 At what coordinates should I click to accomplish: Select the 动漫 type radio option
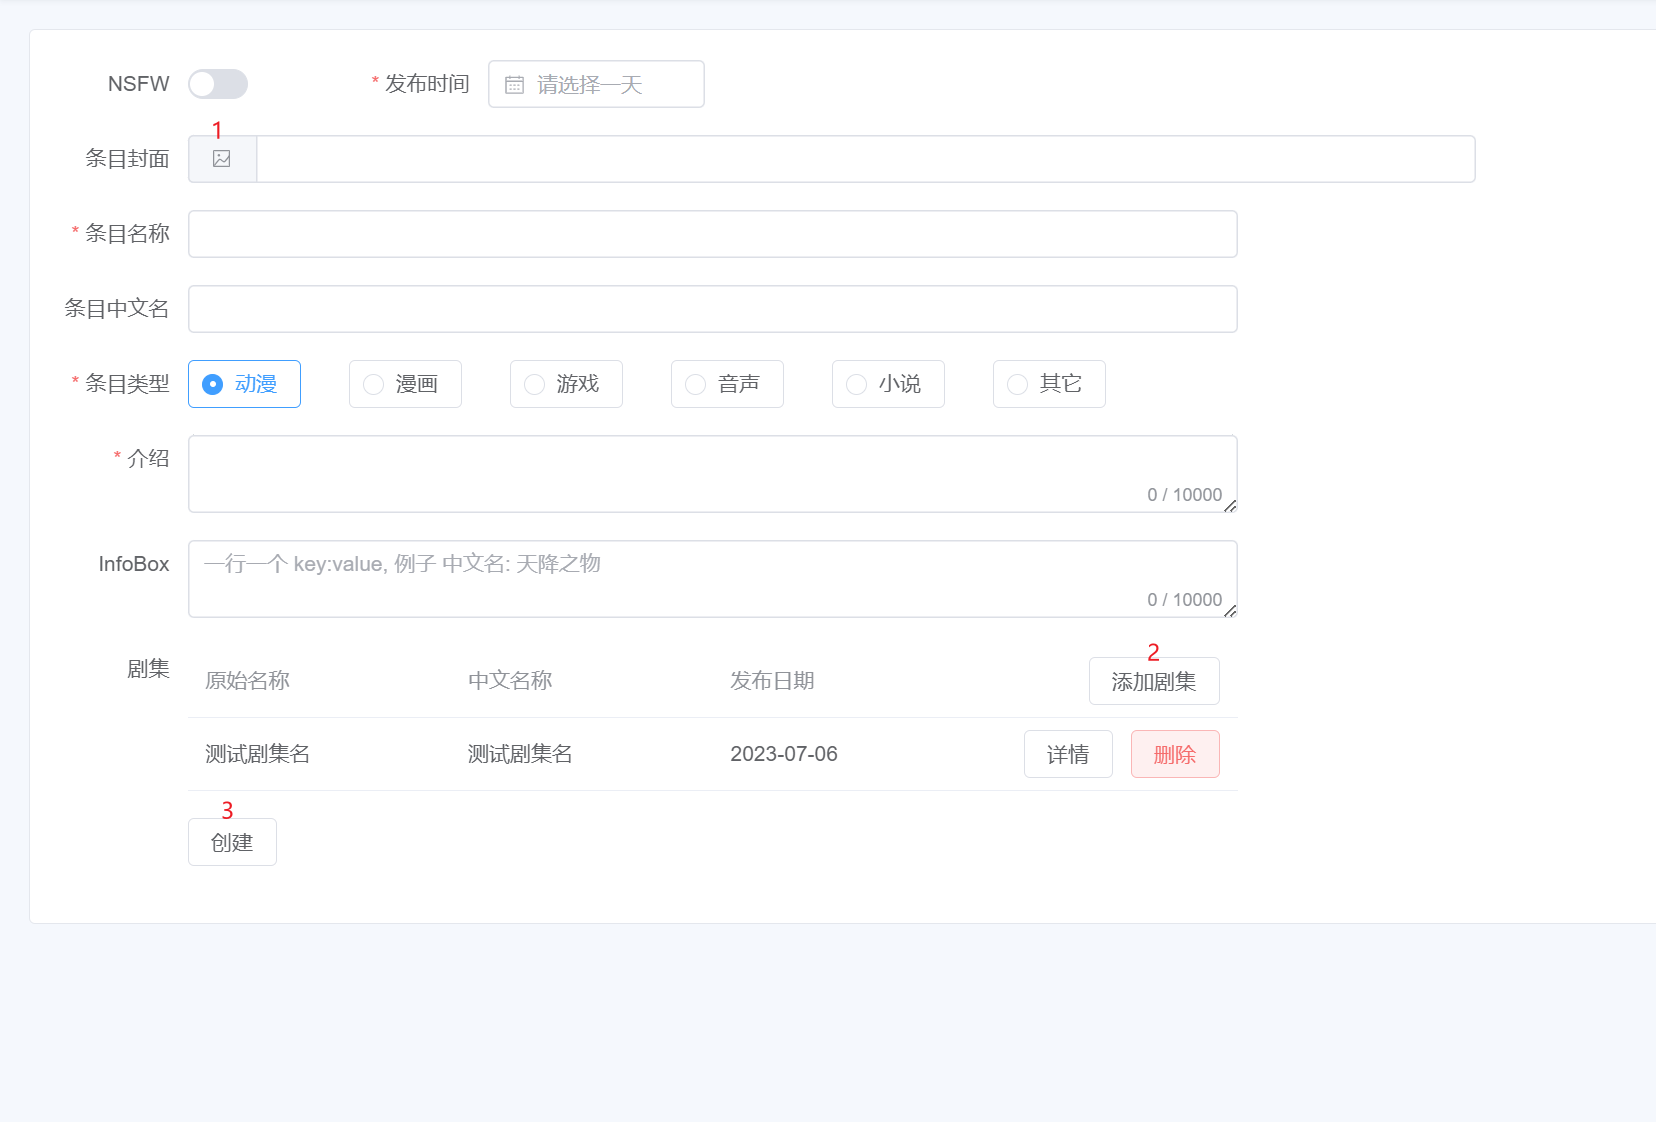click(244, 384)
